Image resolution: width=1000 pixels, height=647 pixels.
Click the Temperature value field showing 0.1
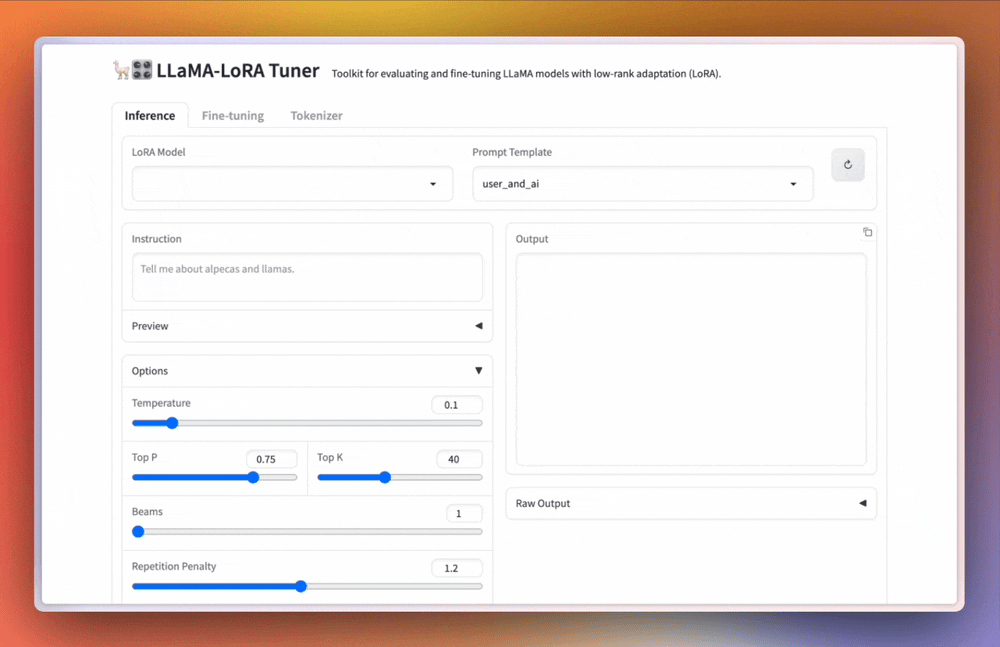457,405
